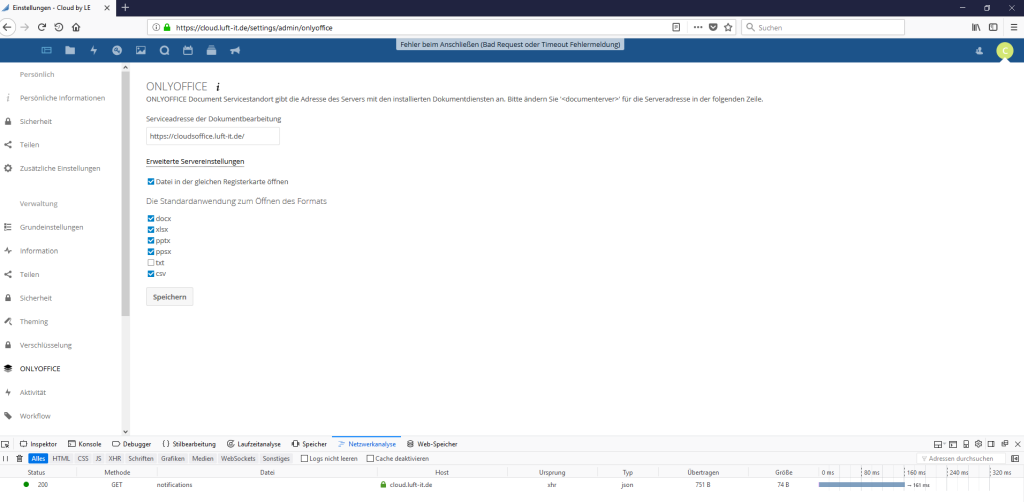Click the ONLYOFFICE info 'i' icon

[x=218, y=86]
